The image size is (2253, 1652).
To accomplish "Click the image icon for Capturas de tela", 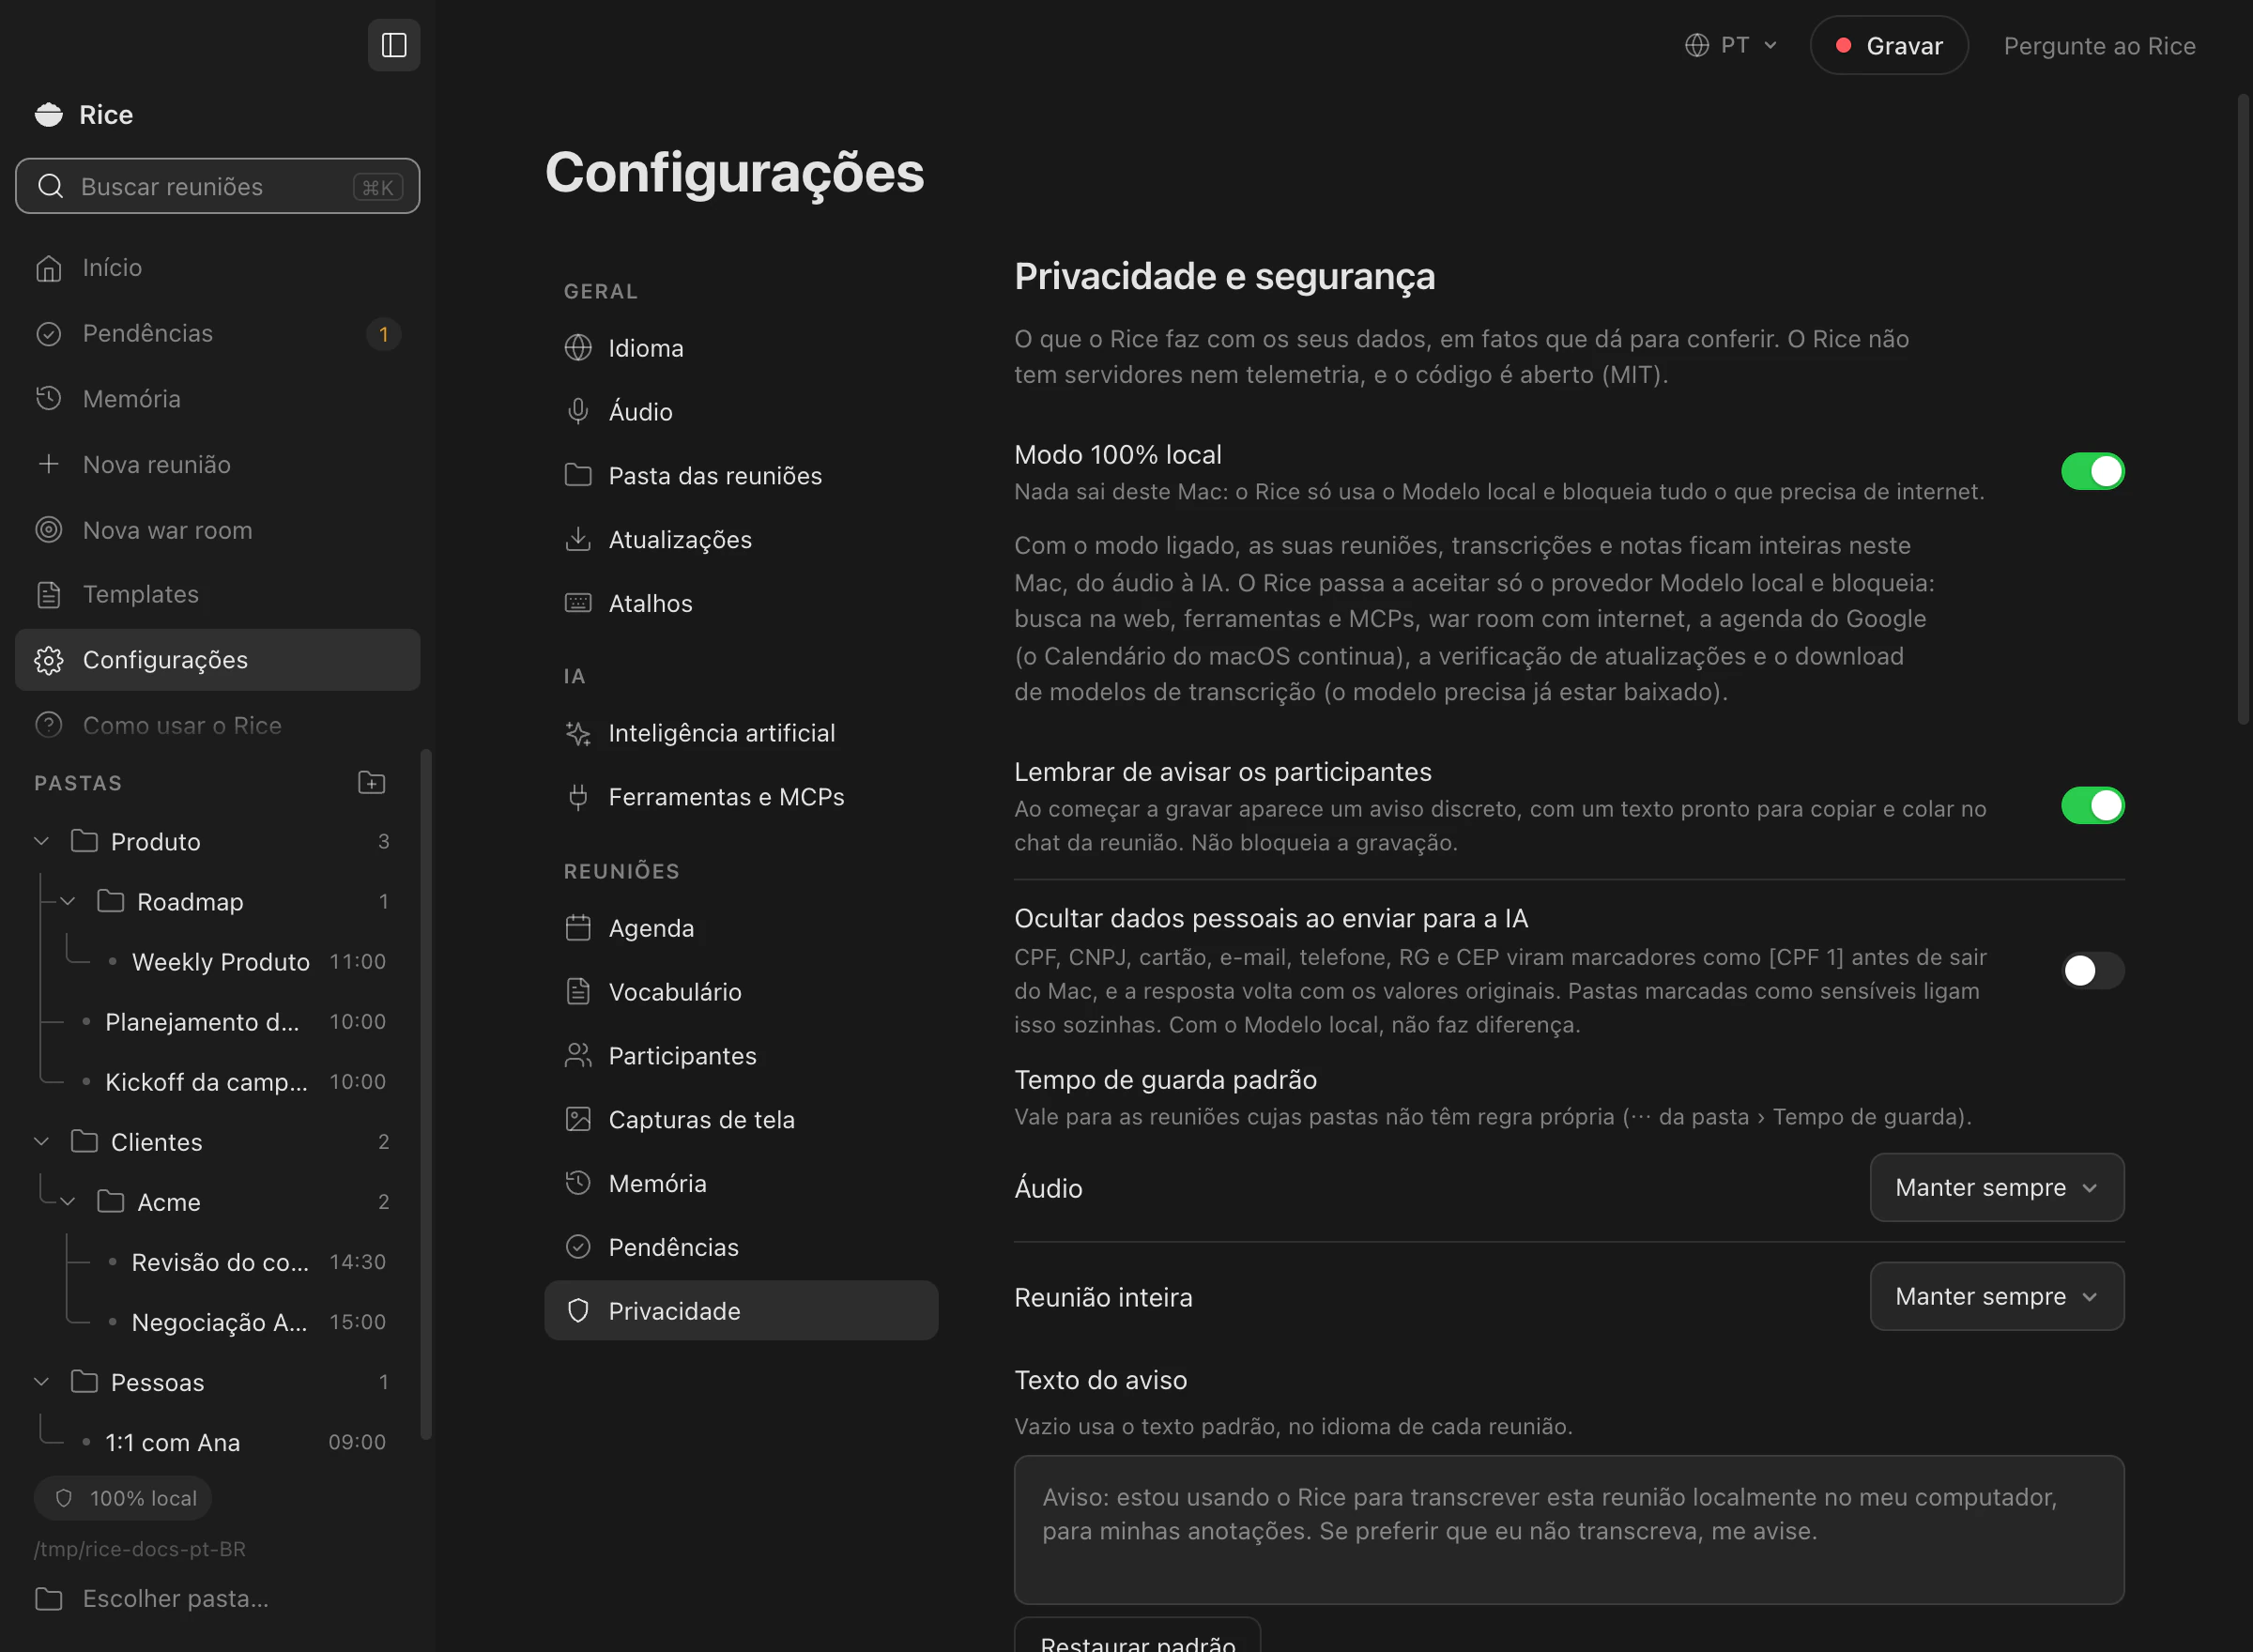I will point(578,1119).
